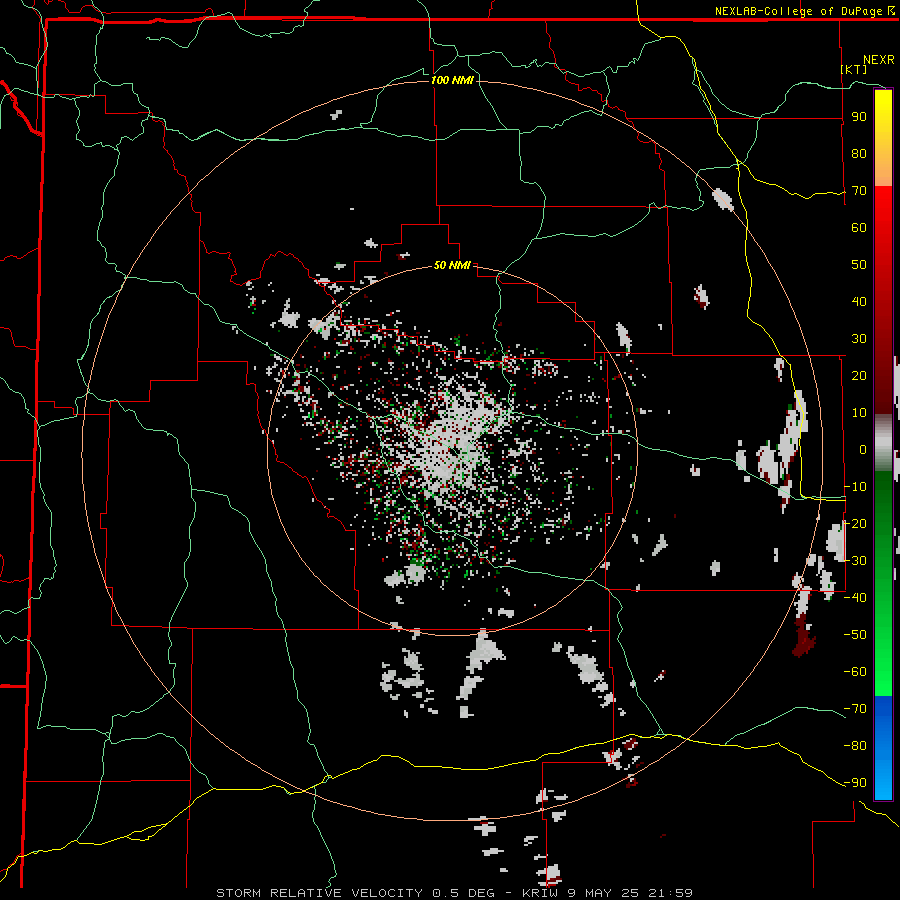The image size is (900, 900).
Task: Click the -40 scale value
Action: point(855,598)
